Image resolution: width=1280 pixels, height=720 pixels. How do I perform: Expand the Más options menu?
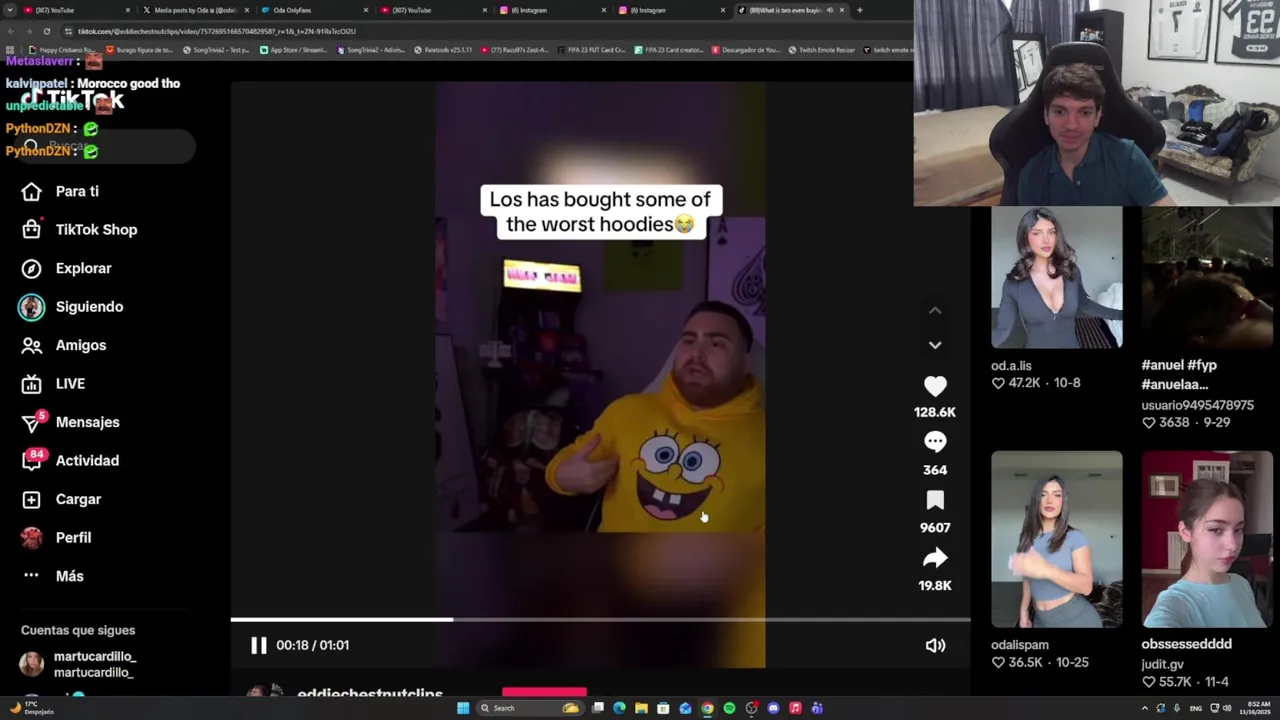pyautogui.click(x=53, y=576)
